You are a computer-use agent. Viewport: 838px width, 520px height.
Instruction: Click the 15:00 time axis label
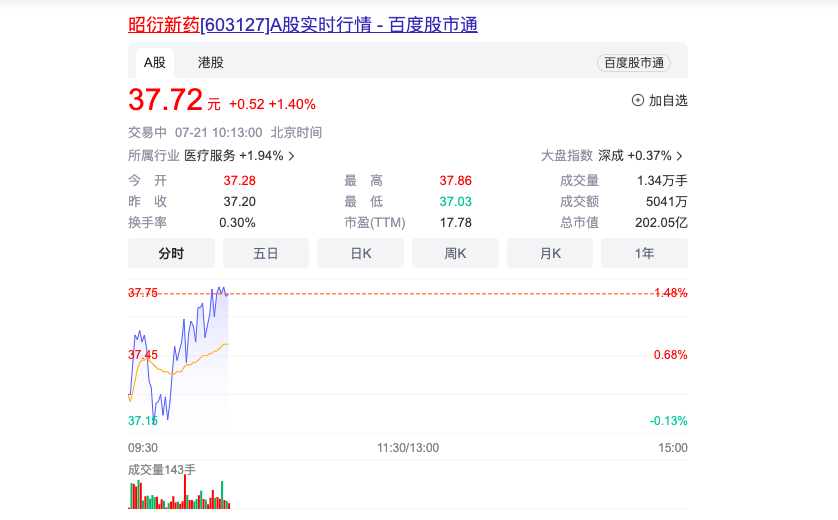coord(673,448)
